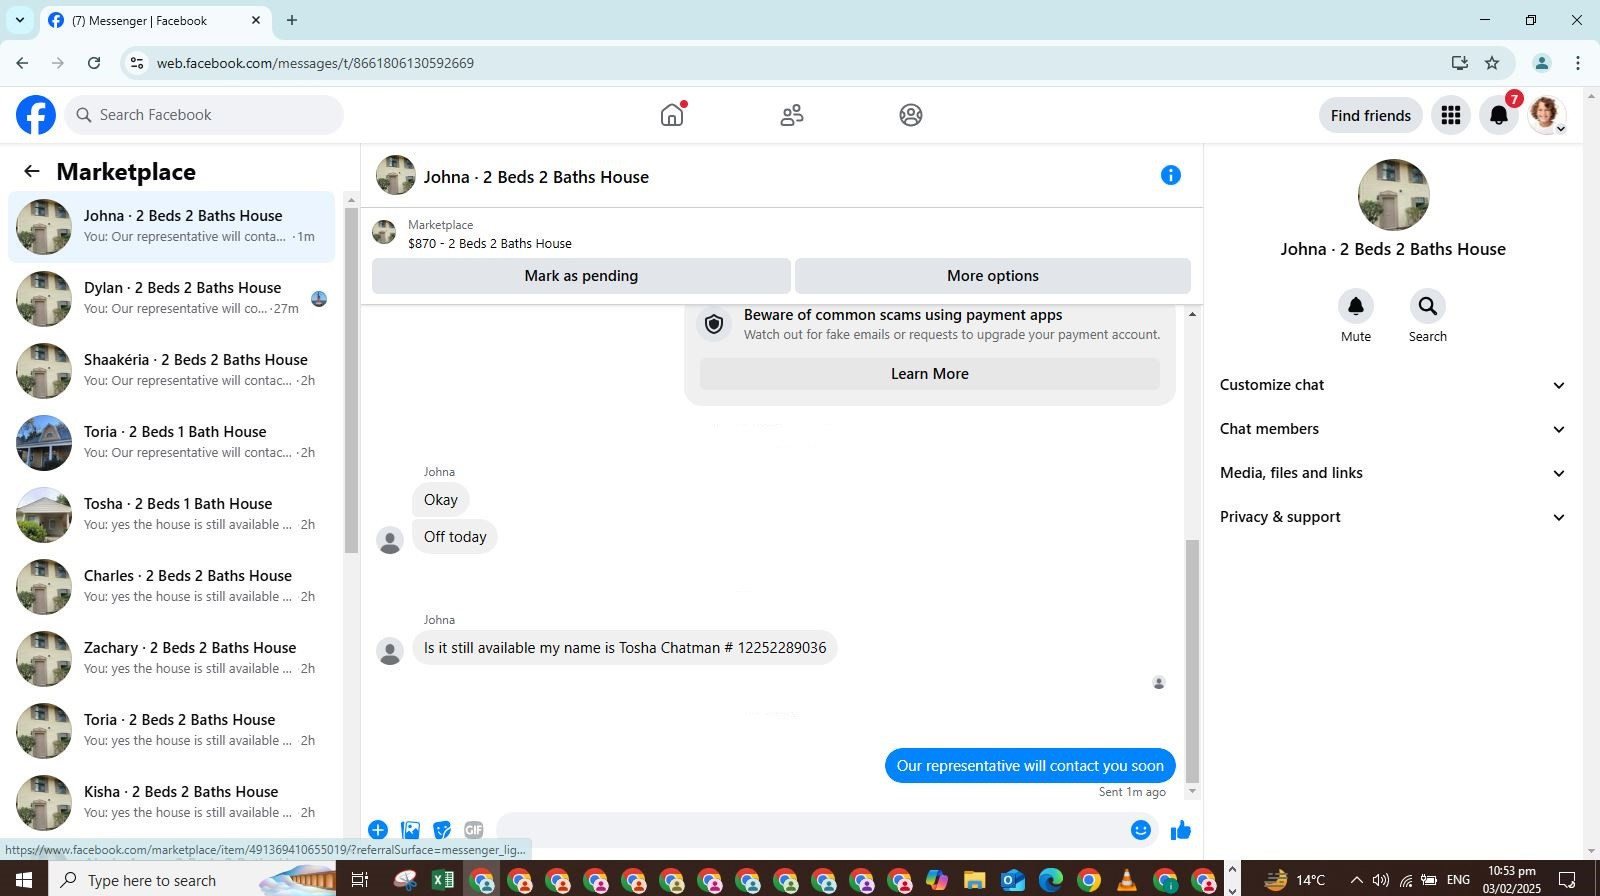Open the Zachary 2 Beds 2 Baths conversation
Viewport: 1600px width, 896px height.
(172, 659)
